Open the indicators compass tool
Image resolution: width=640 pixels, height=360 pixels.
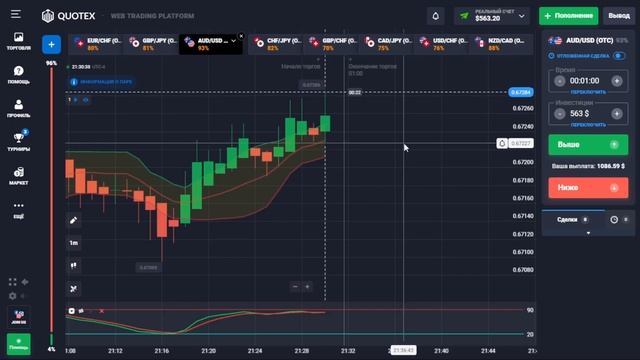coord(73,289)
